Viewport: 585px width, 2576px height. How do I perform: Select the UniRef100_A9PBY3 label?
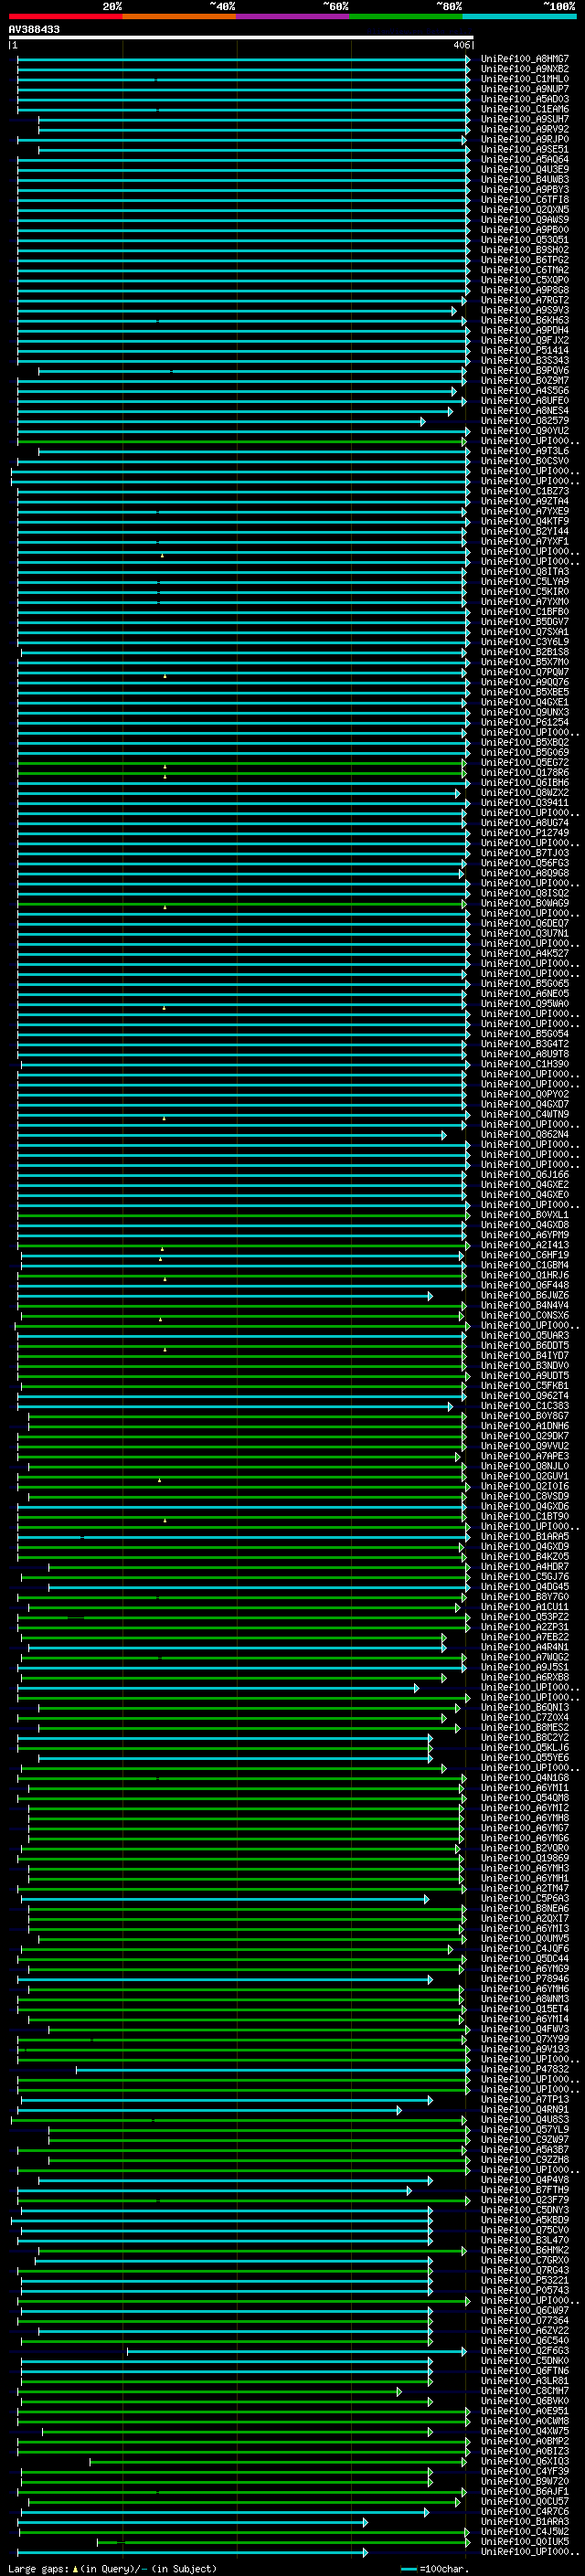click(x=525, y=190)
